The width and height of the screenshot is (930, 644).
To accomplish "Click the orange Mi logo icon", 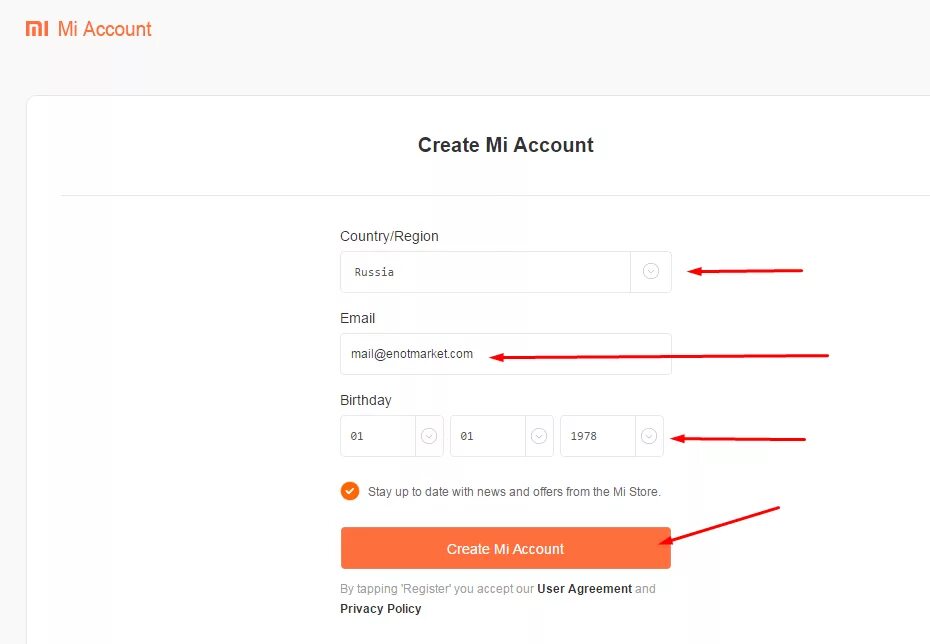I will [36, 29].
